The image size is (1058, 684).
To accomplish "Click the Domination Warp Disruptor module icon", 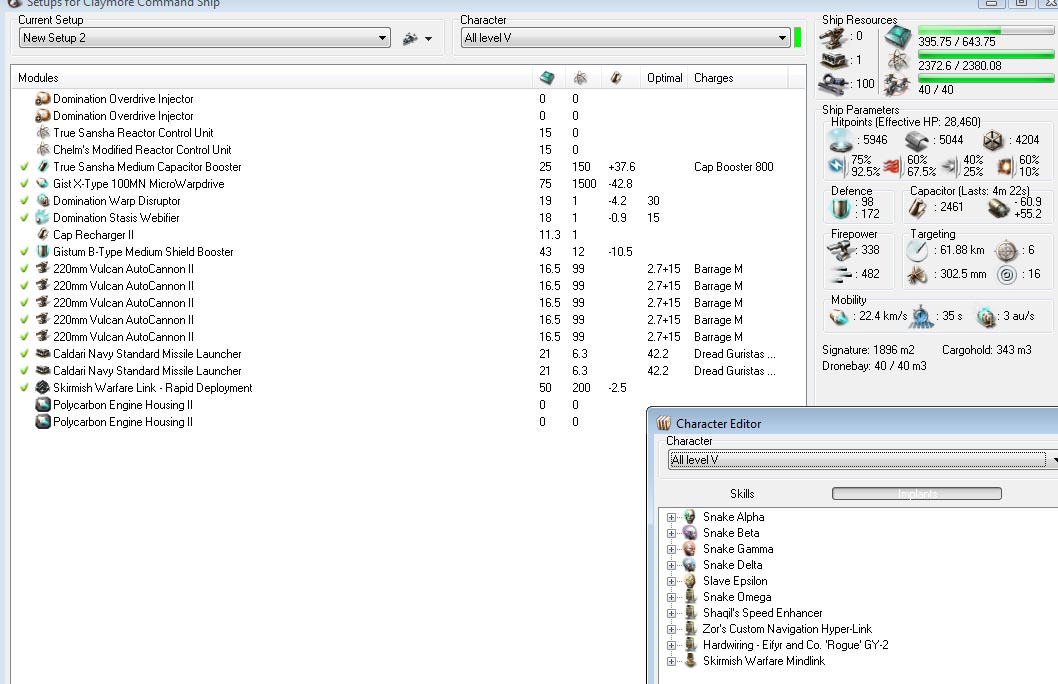I will (42, 201).
